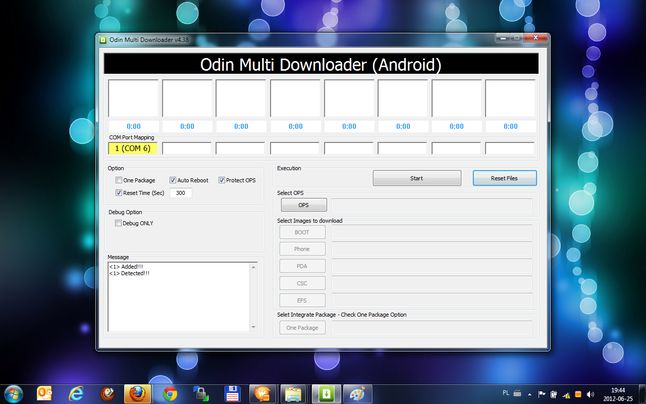Image resolution: width=646 pixels, height=404 pixels.
Task: Click the OPS file path field
Action: [x=432, y=205]
